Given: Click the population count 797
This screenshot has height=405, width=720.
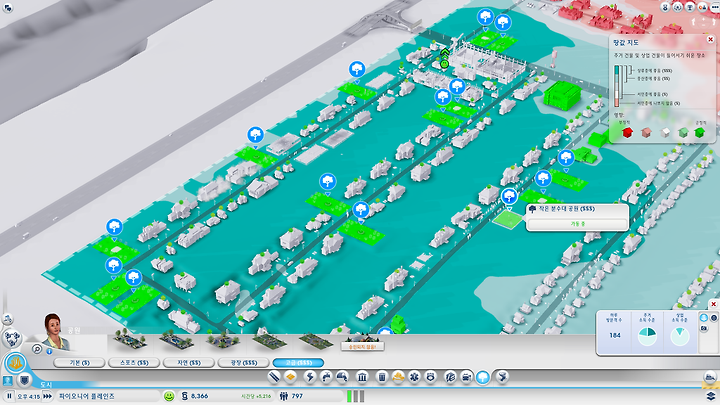Looking at the screenshot, I should 297,396.
